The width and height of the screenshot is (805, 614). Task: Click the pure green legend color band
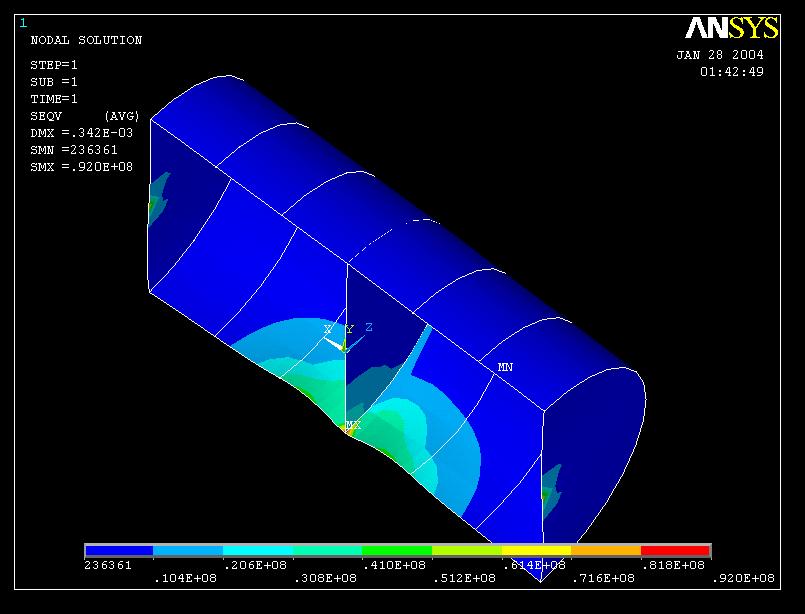pyautogui.click(x=397, y=550)
